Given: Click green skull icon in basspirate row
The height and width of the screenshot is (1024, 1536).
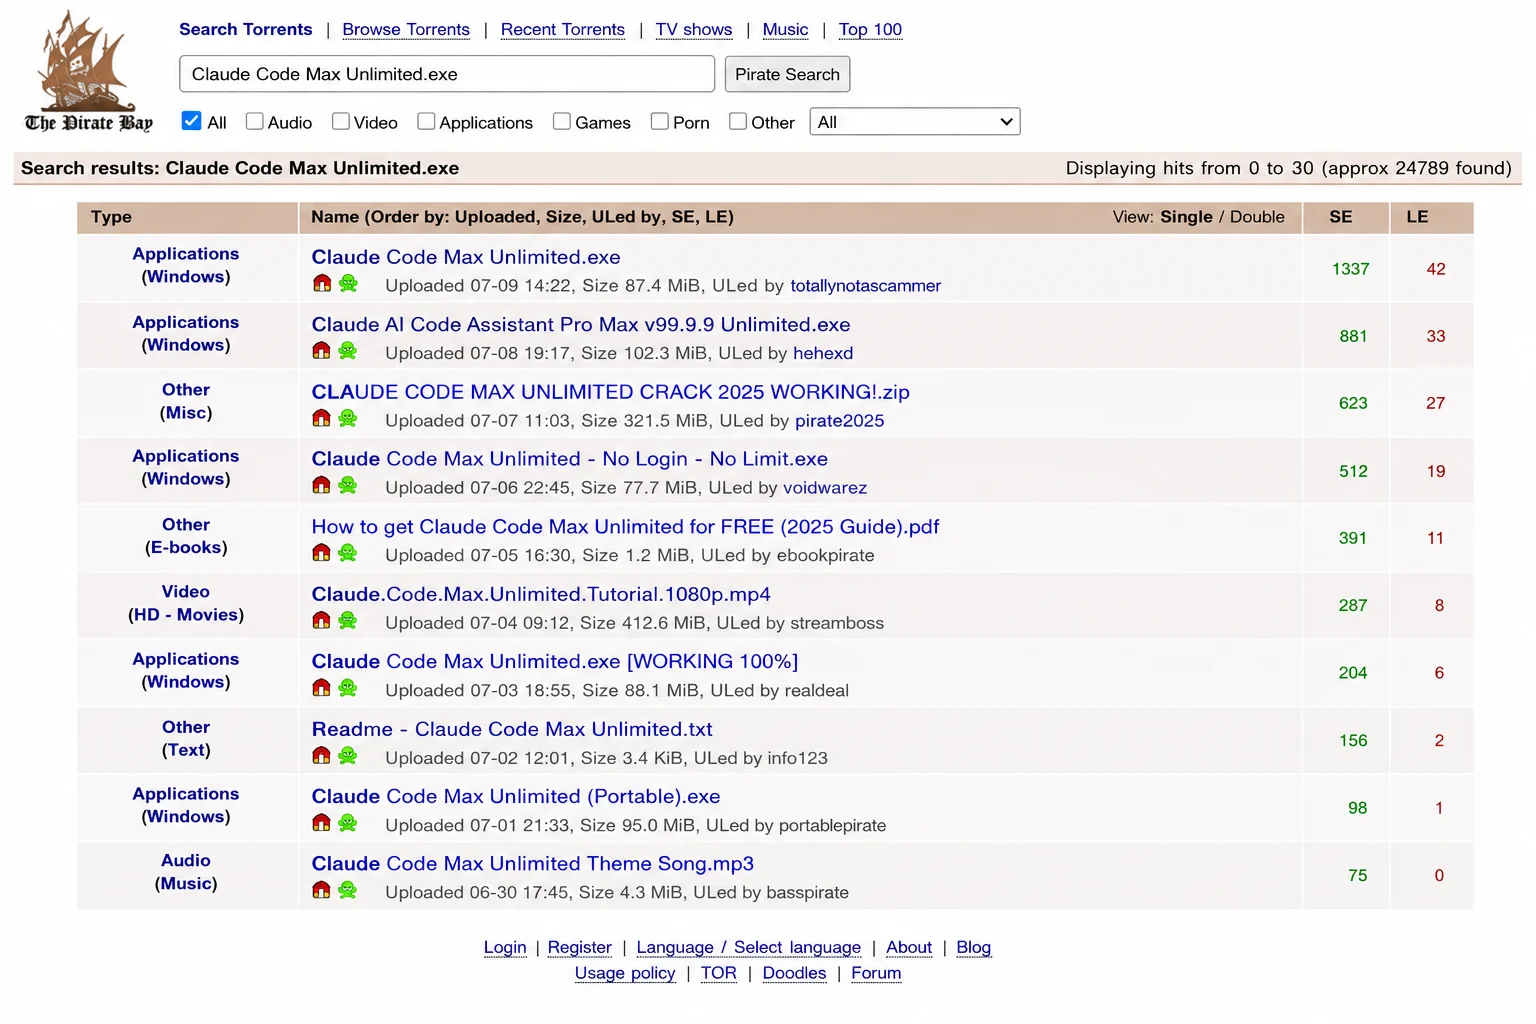Looking at the screenshot, I should [348, 889].
